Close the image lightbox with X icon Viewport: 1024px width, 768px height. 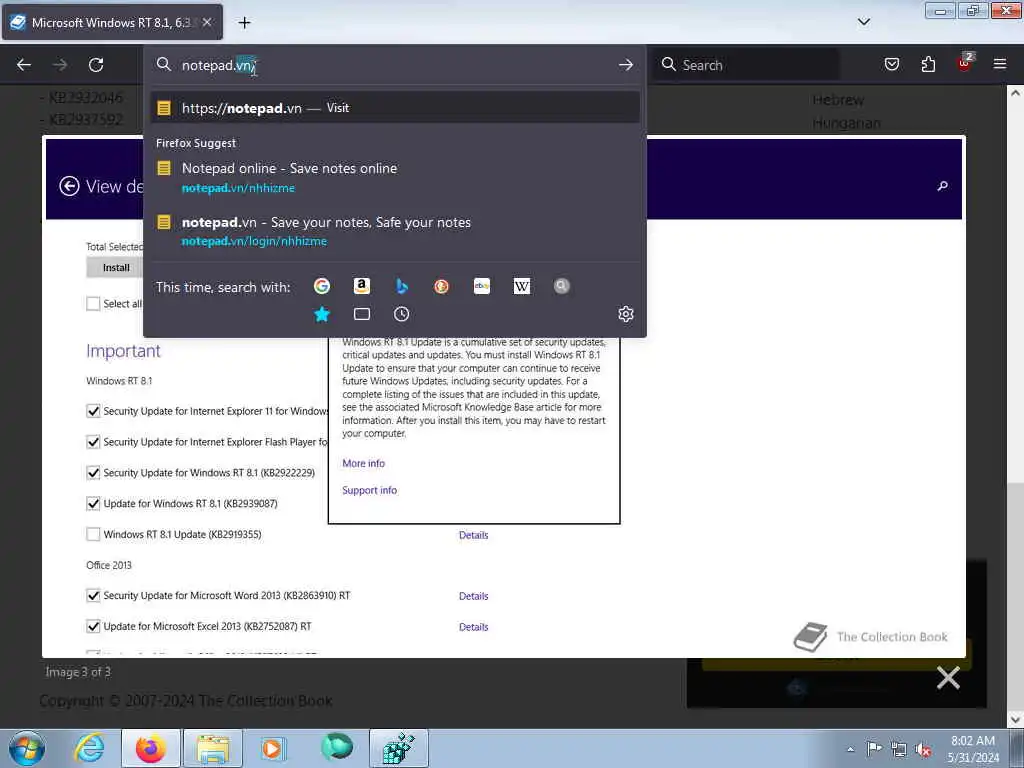[x=948, y=678]
